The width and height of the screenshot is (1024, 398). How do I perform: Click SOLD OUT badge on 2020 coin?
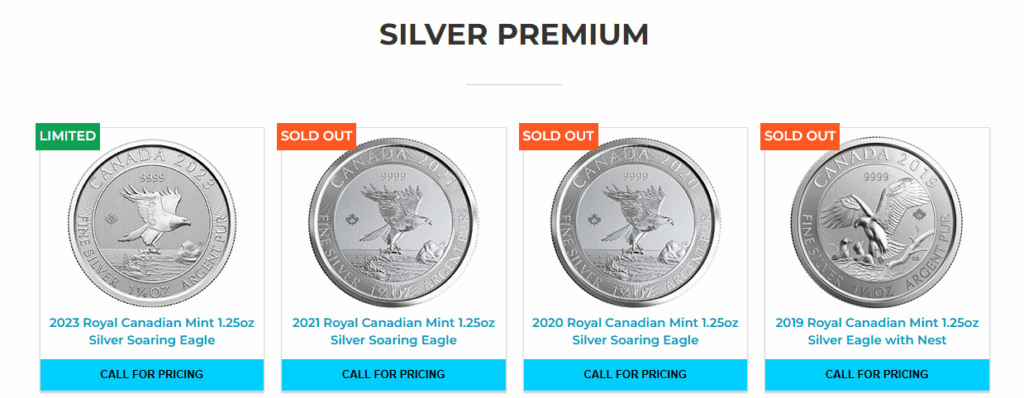[558, 137]
